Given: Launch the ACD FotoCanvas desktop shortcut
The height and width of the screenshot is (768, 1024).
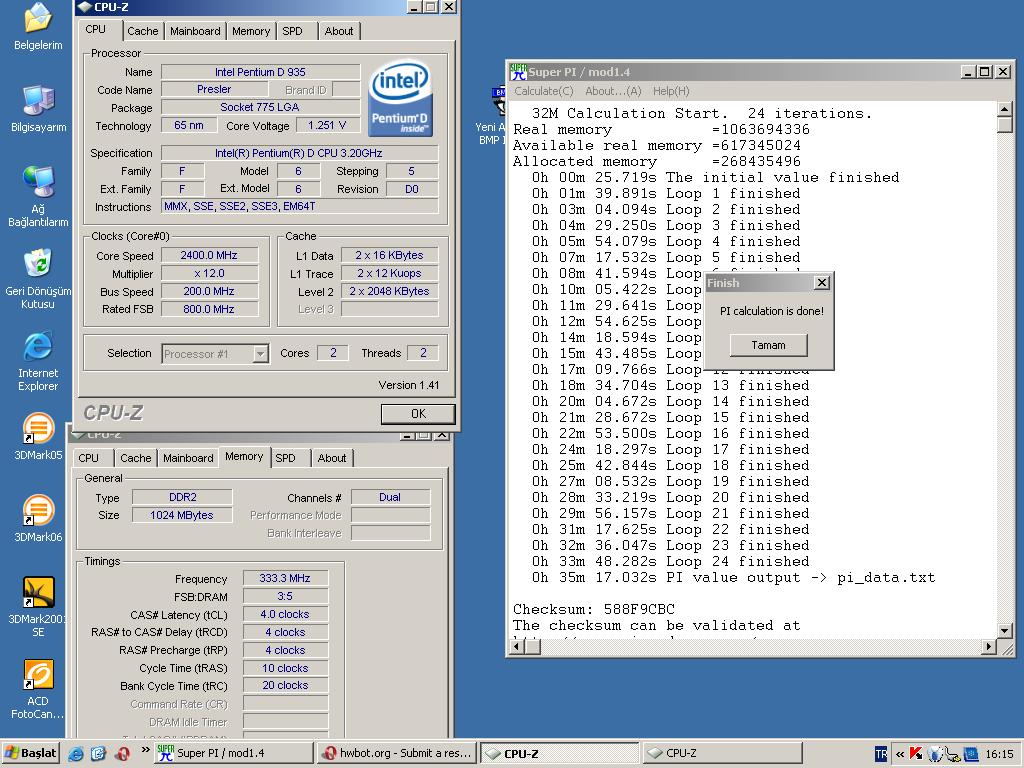Looking at the screenshot, I should point(38,690).
